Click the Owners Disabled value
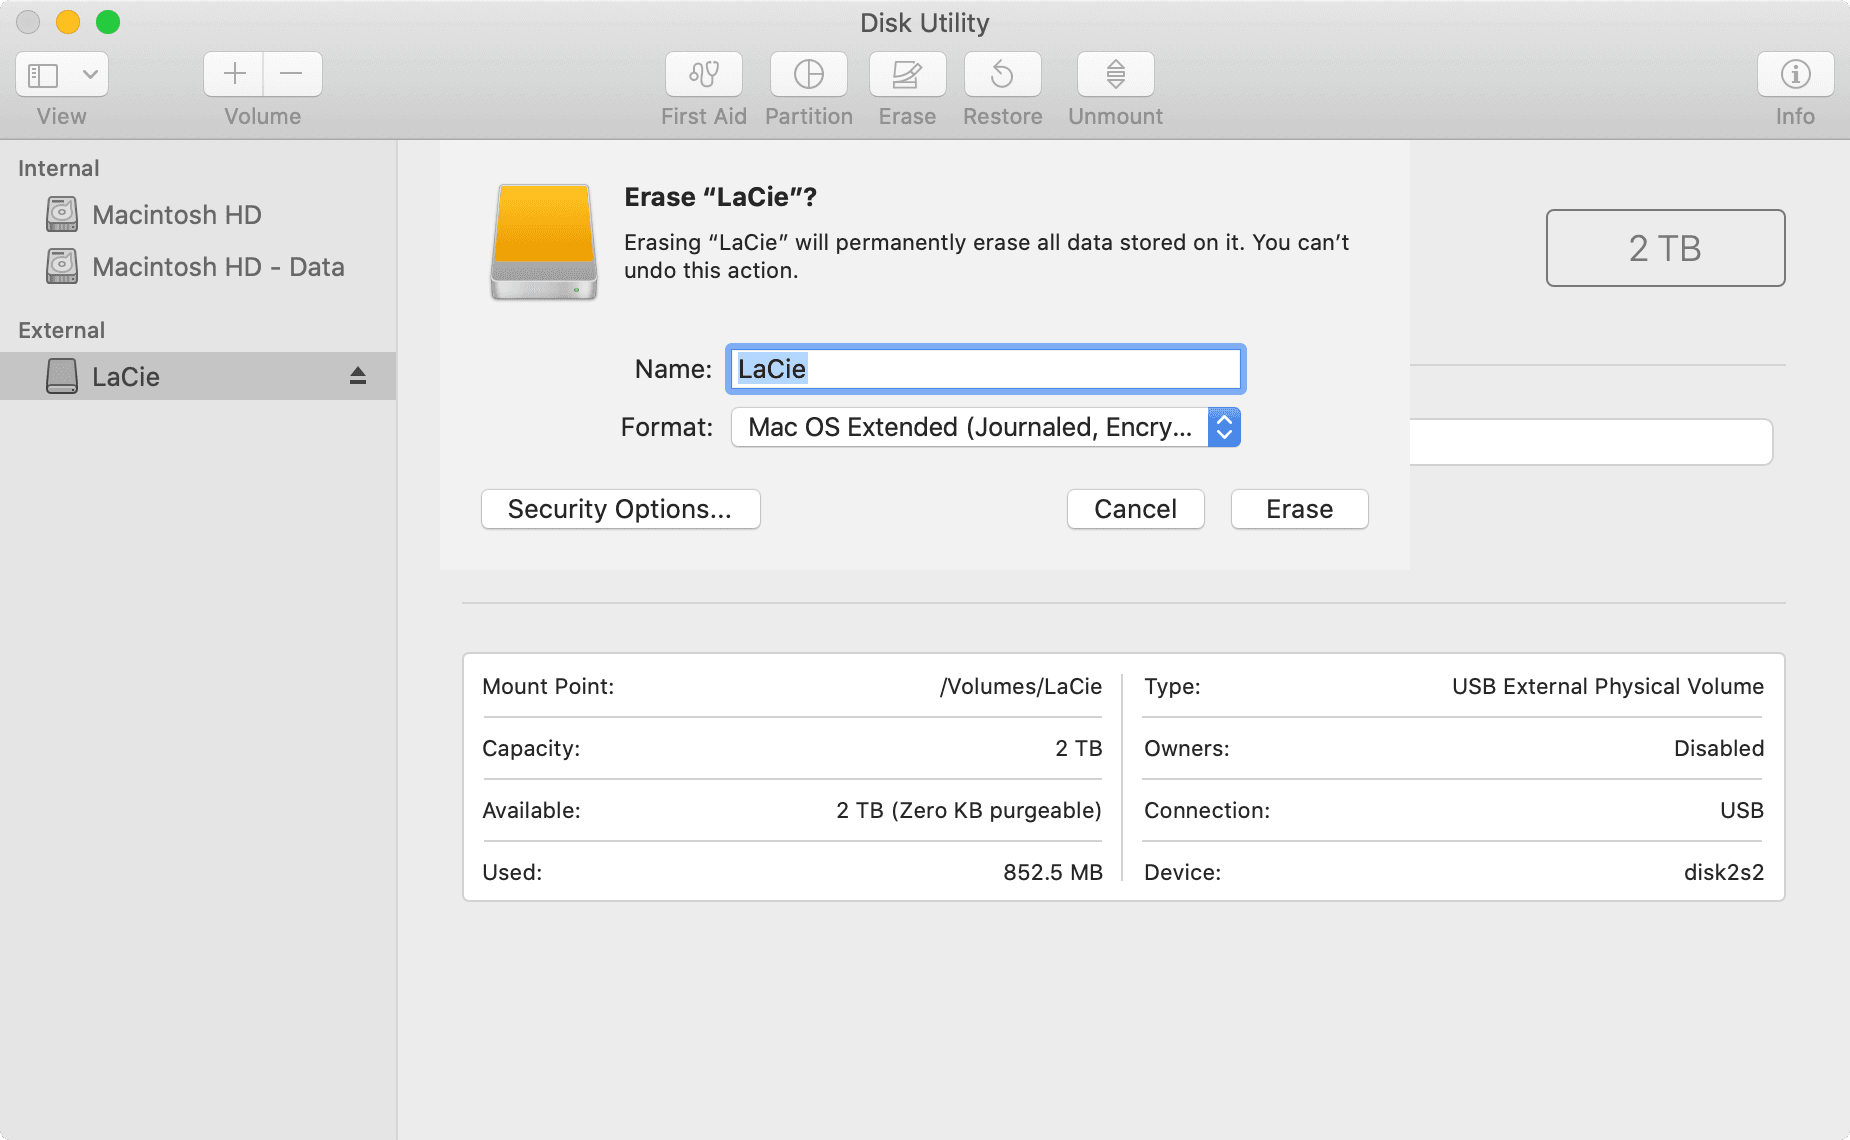Image resolution: width=1850 pixels, height=1140 pixels. pyautogui.click(x=1719, y=748)
